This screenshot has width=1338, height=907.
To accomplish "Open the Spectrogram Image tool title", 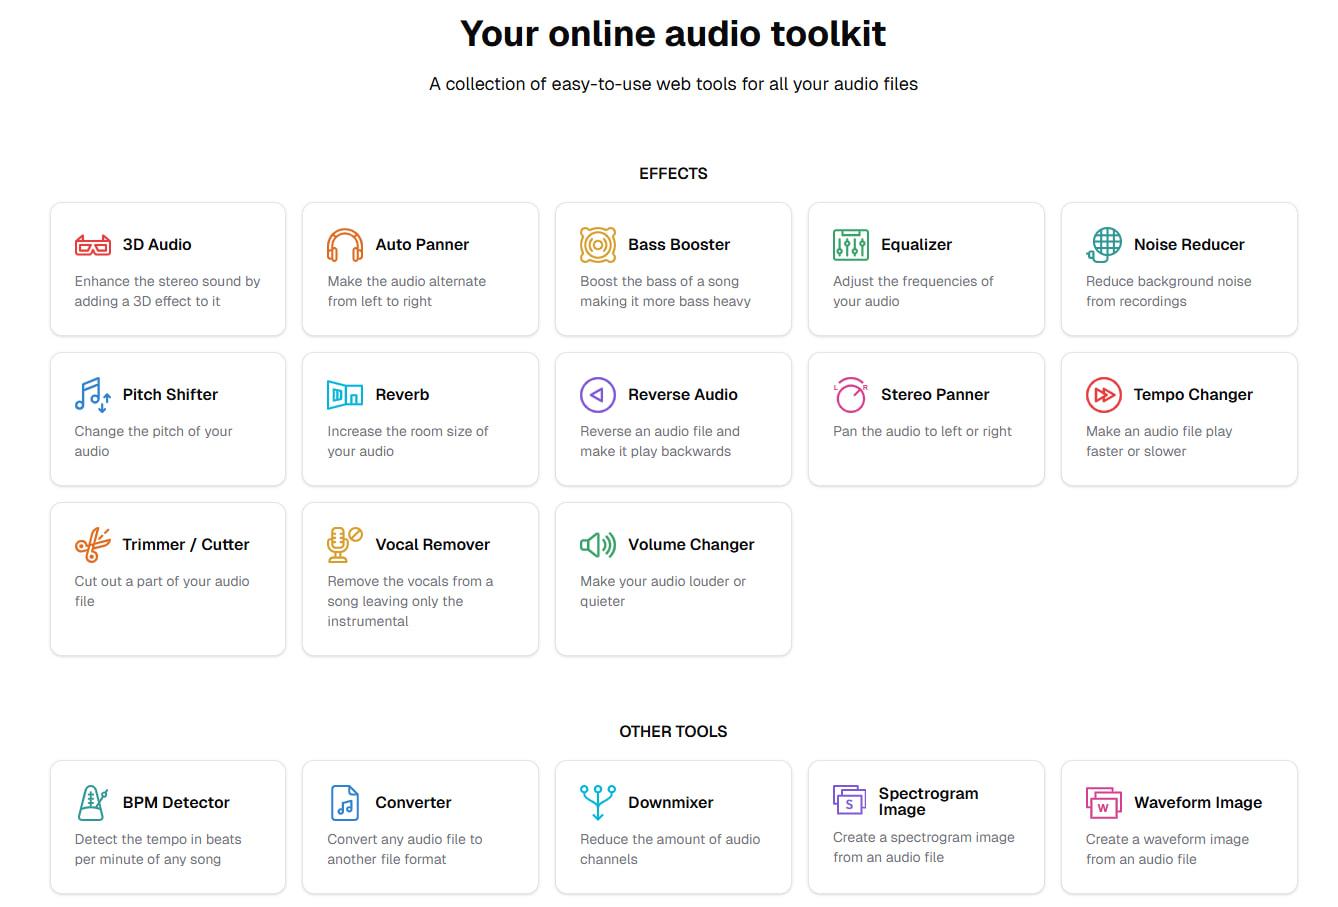I will pyautogui.click(x=928, y=801).
